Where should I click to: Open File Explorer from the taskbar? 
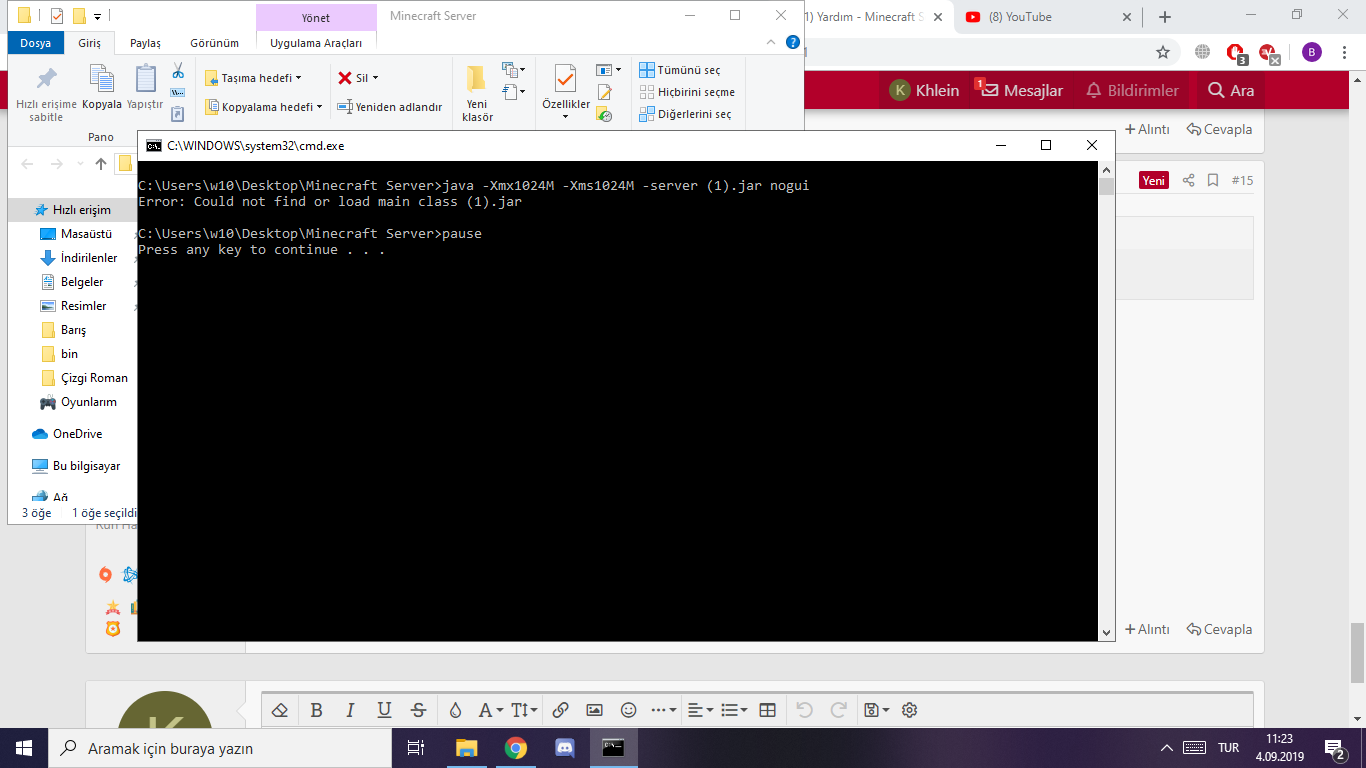point(466,748)
